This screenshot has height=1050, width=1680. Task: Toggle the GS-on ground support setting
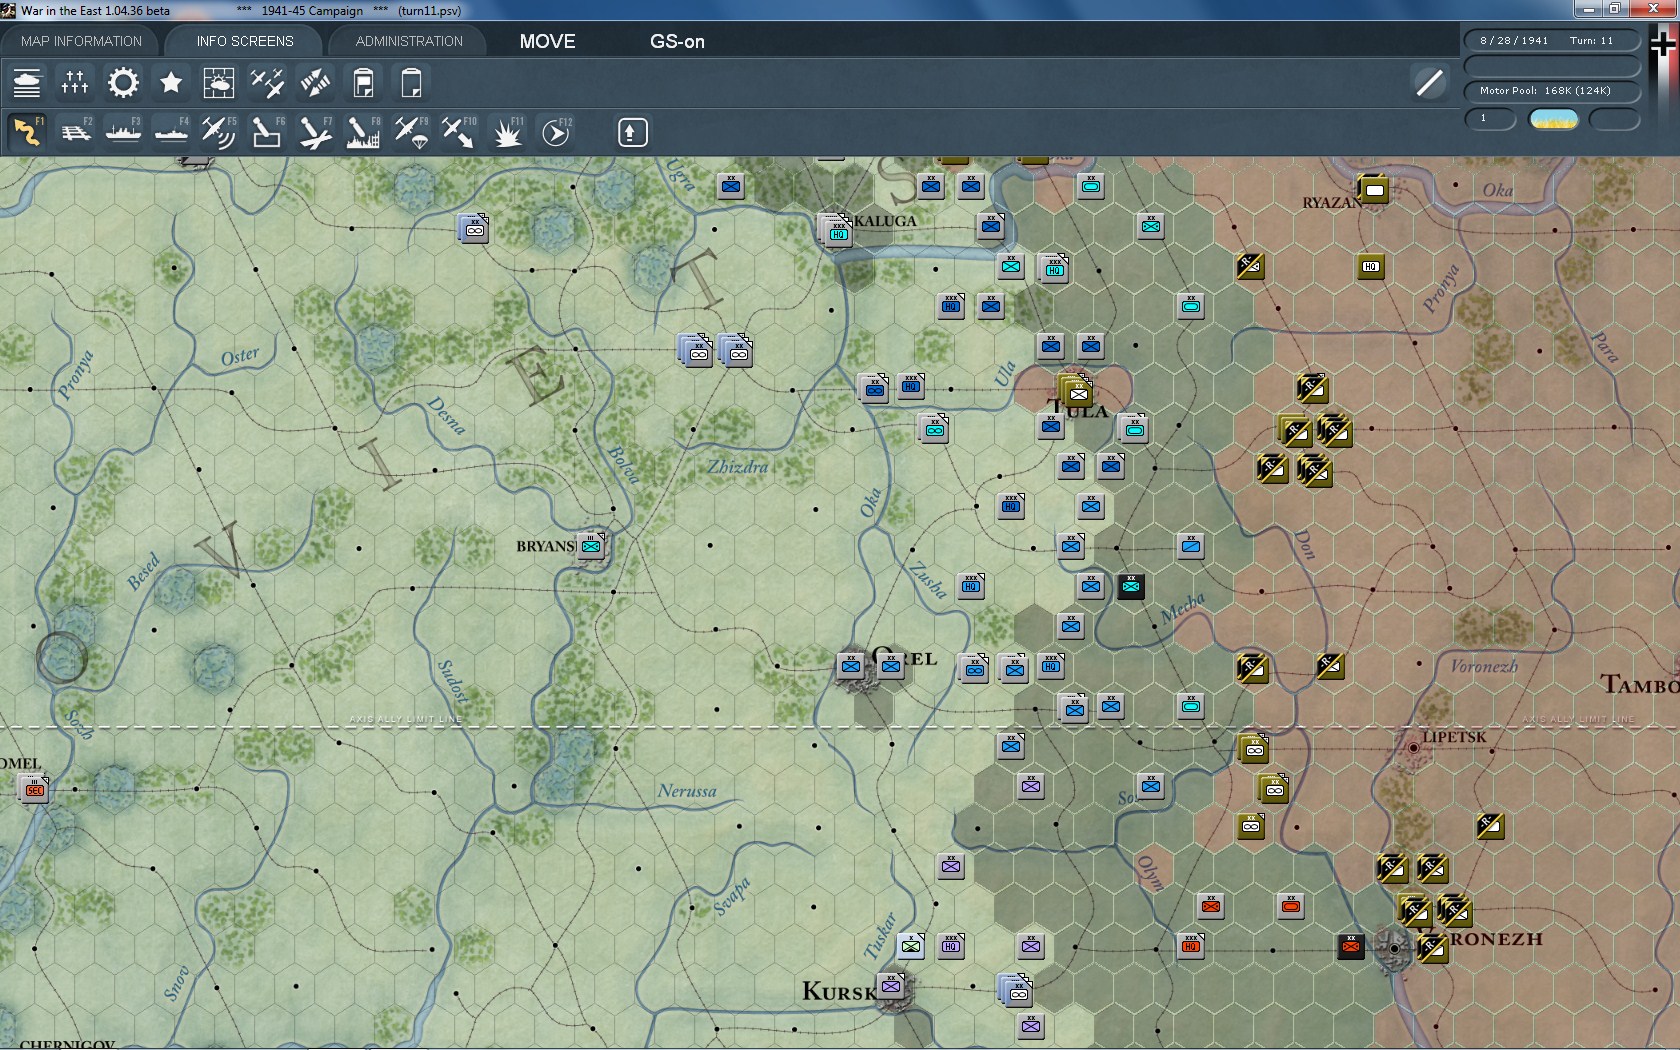pos(677,41)
